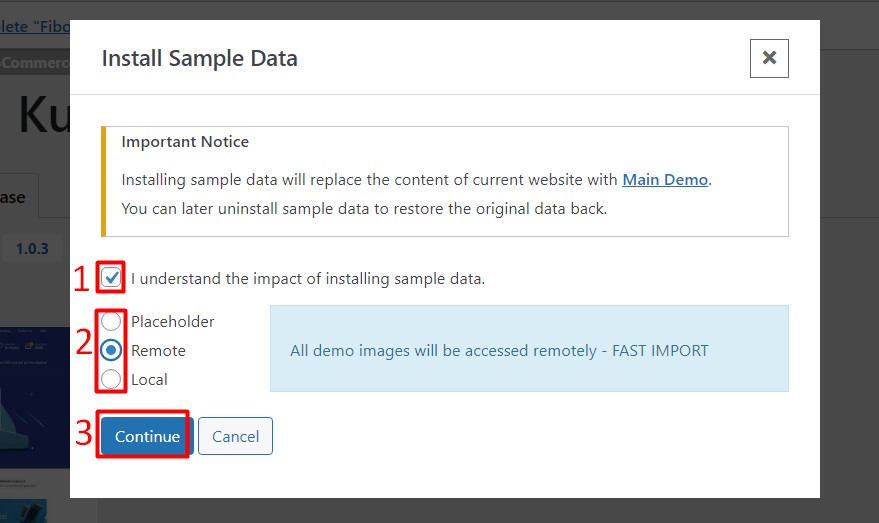Screen dimensions: 879x523
Task: Click the Placeholder option label
Action: 173,321
